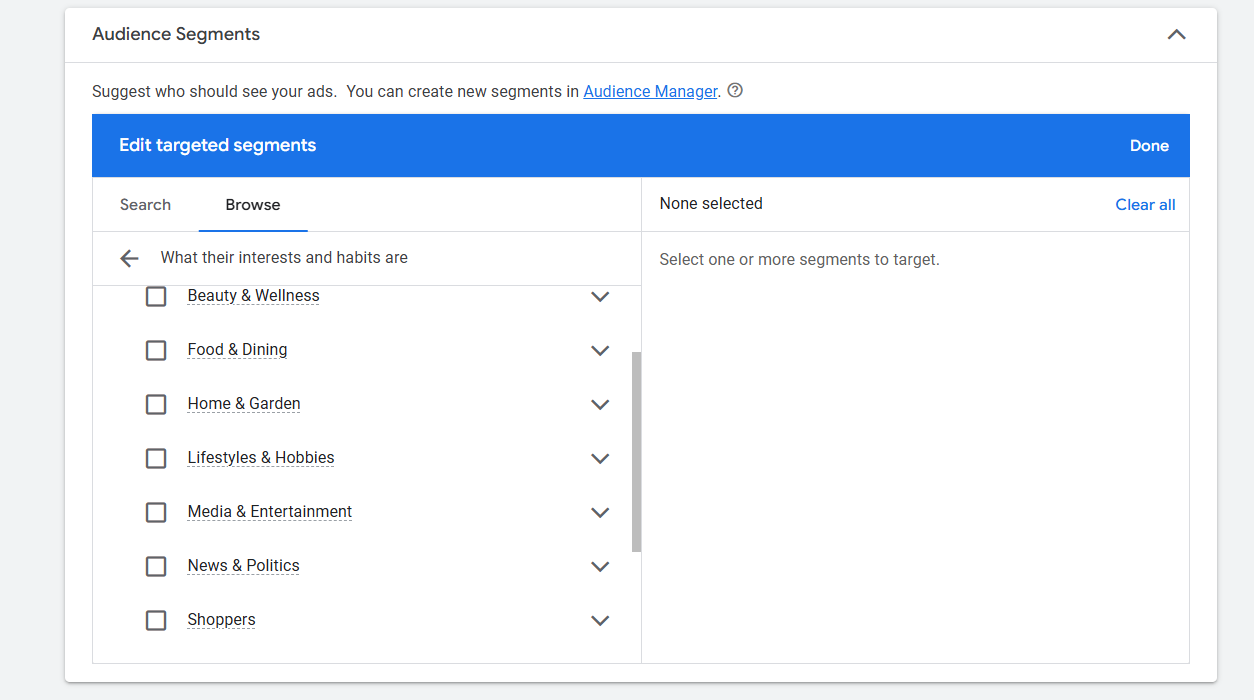This screenshot has width=1254, height=700.
Task: Select the Browse tab
Action: click(x=252, y=205)
